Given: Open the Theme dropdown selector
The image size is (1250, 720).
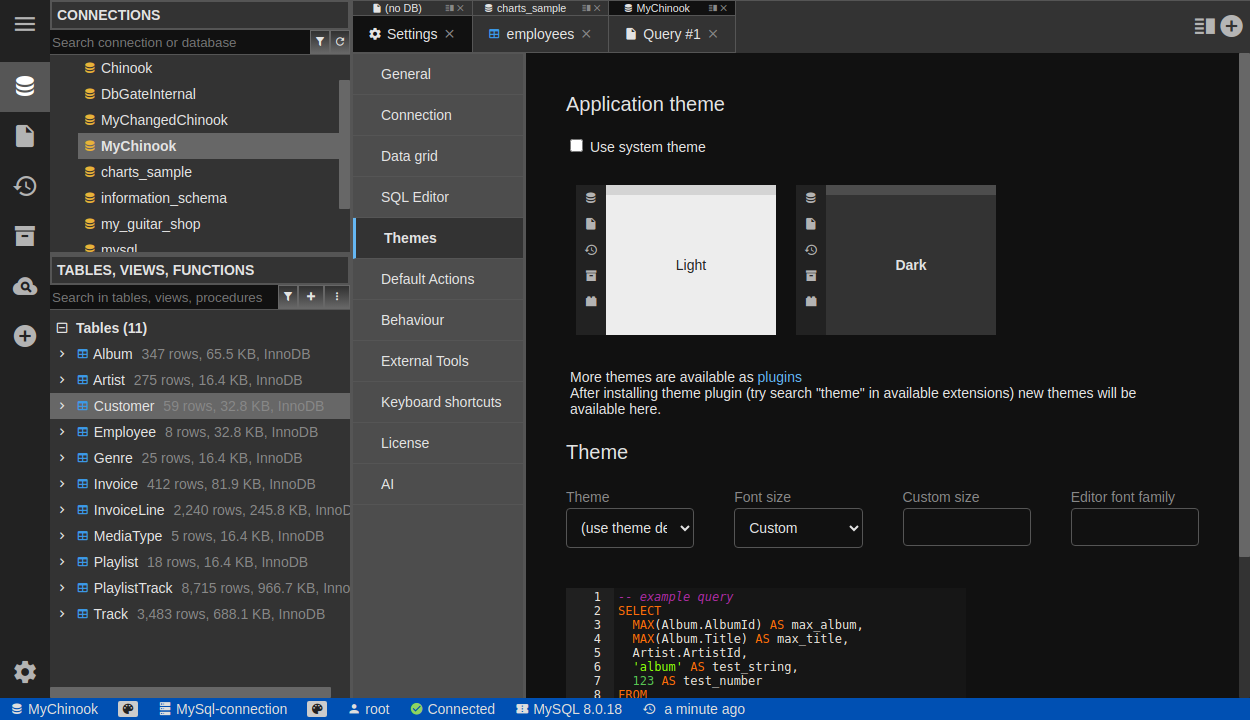Looking at the screenshot, I should (x=630, y=528).
